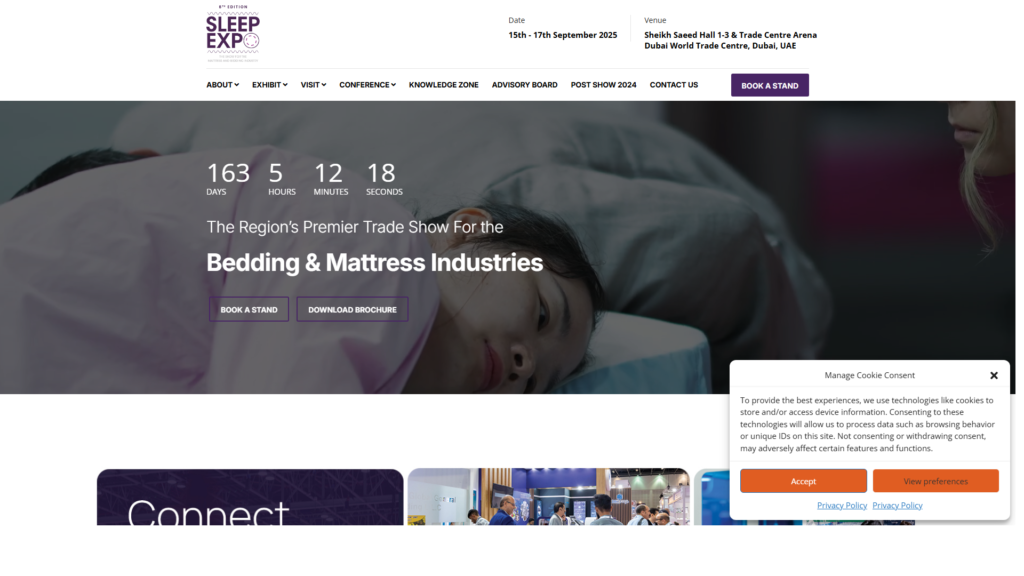This screenshot has height=576, width=1024.
Task: Open the Knowledge Zone page
Action: click(x=443, y=85)
